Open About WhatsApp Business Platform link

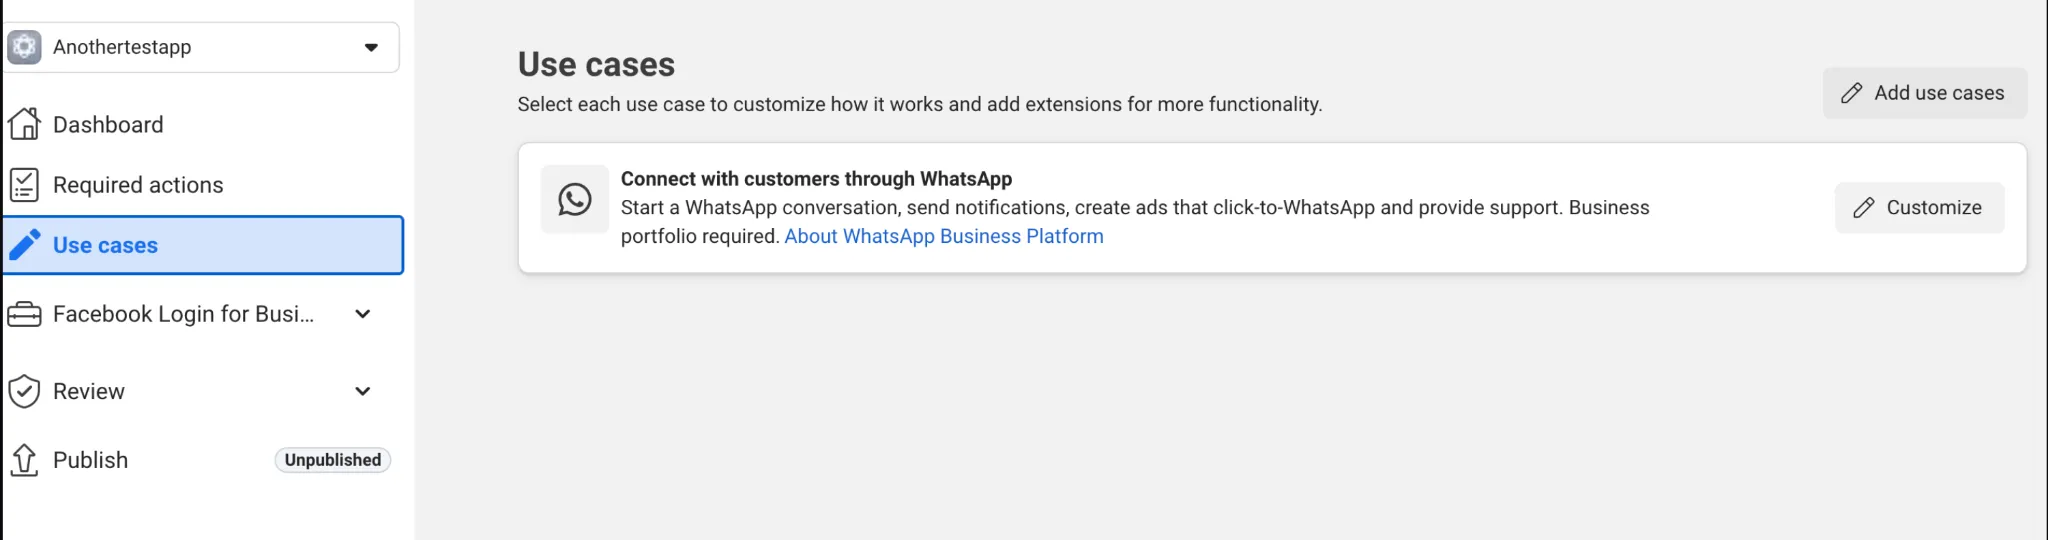(x=944, y=237)
